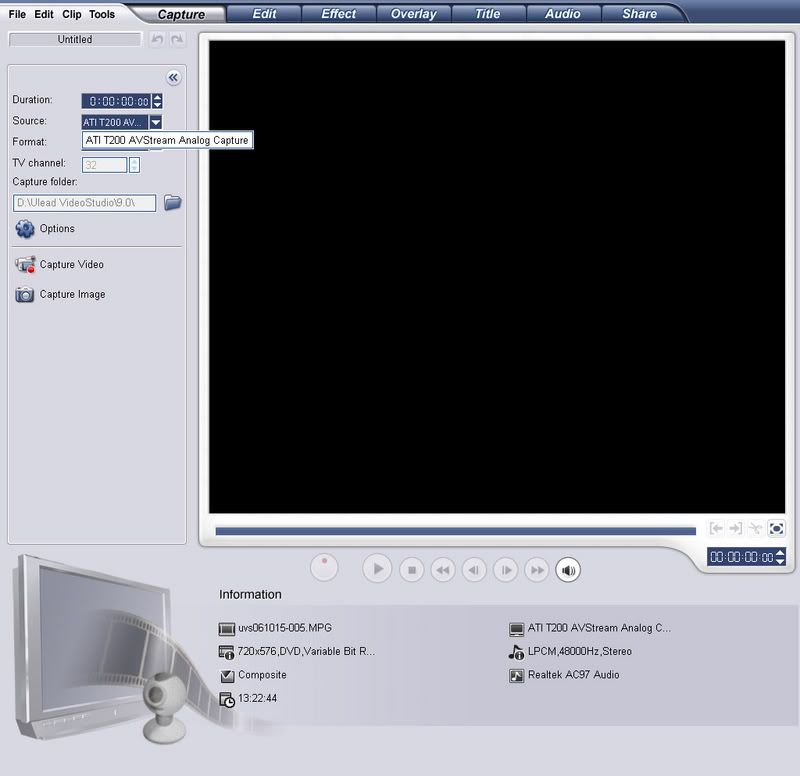Click the Next frame button

(x=506, y=570)
